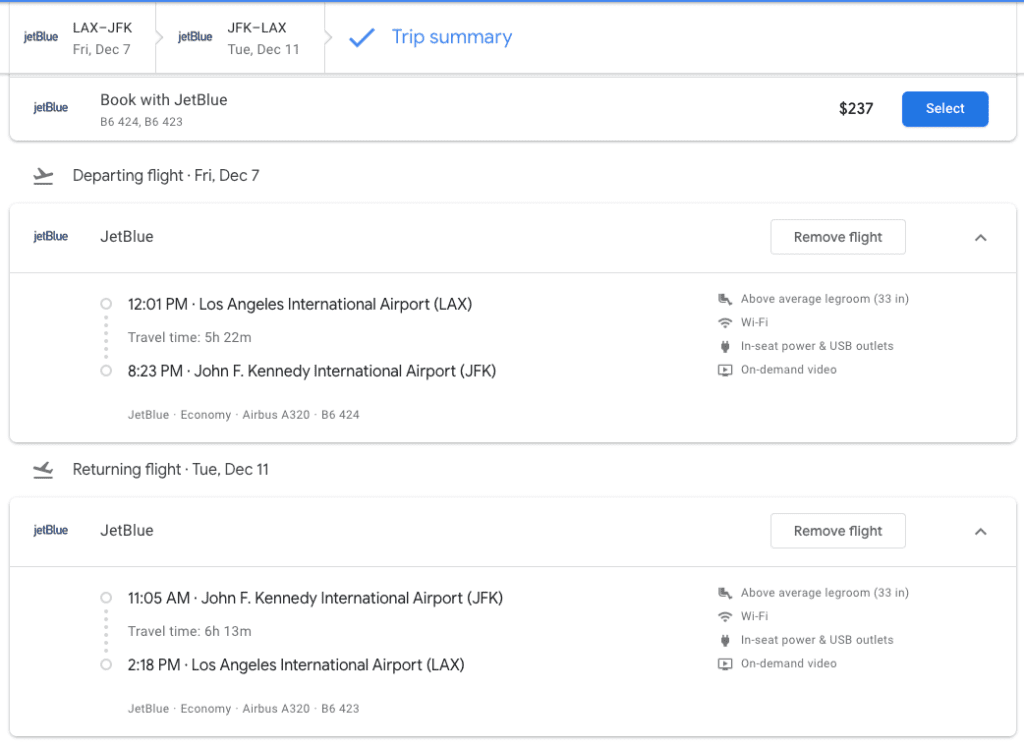Image resolution: width=1024 pixels, height=747 pixels.
Task: Collapse the departing flight details chevron
Action: (980, 237)
